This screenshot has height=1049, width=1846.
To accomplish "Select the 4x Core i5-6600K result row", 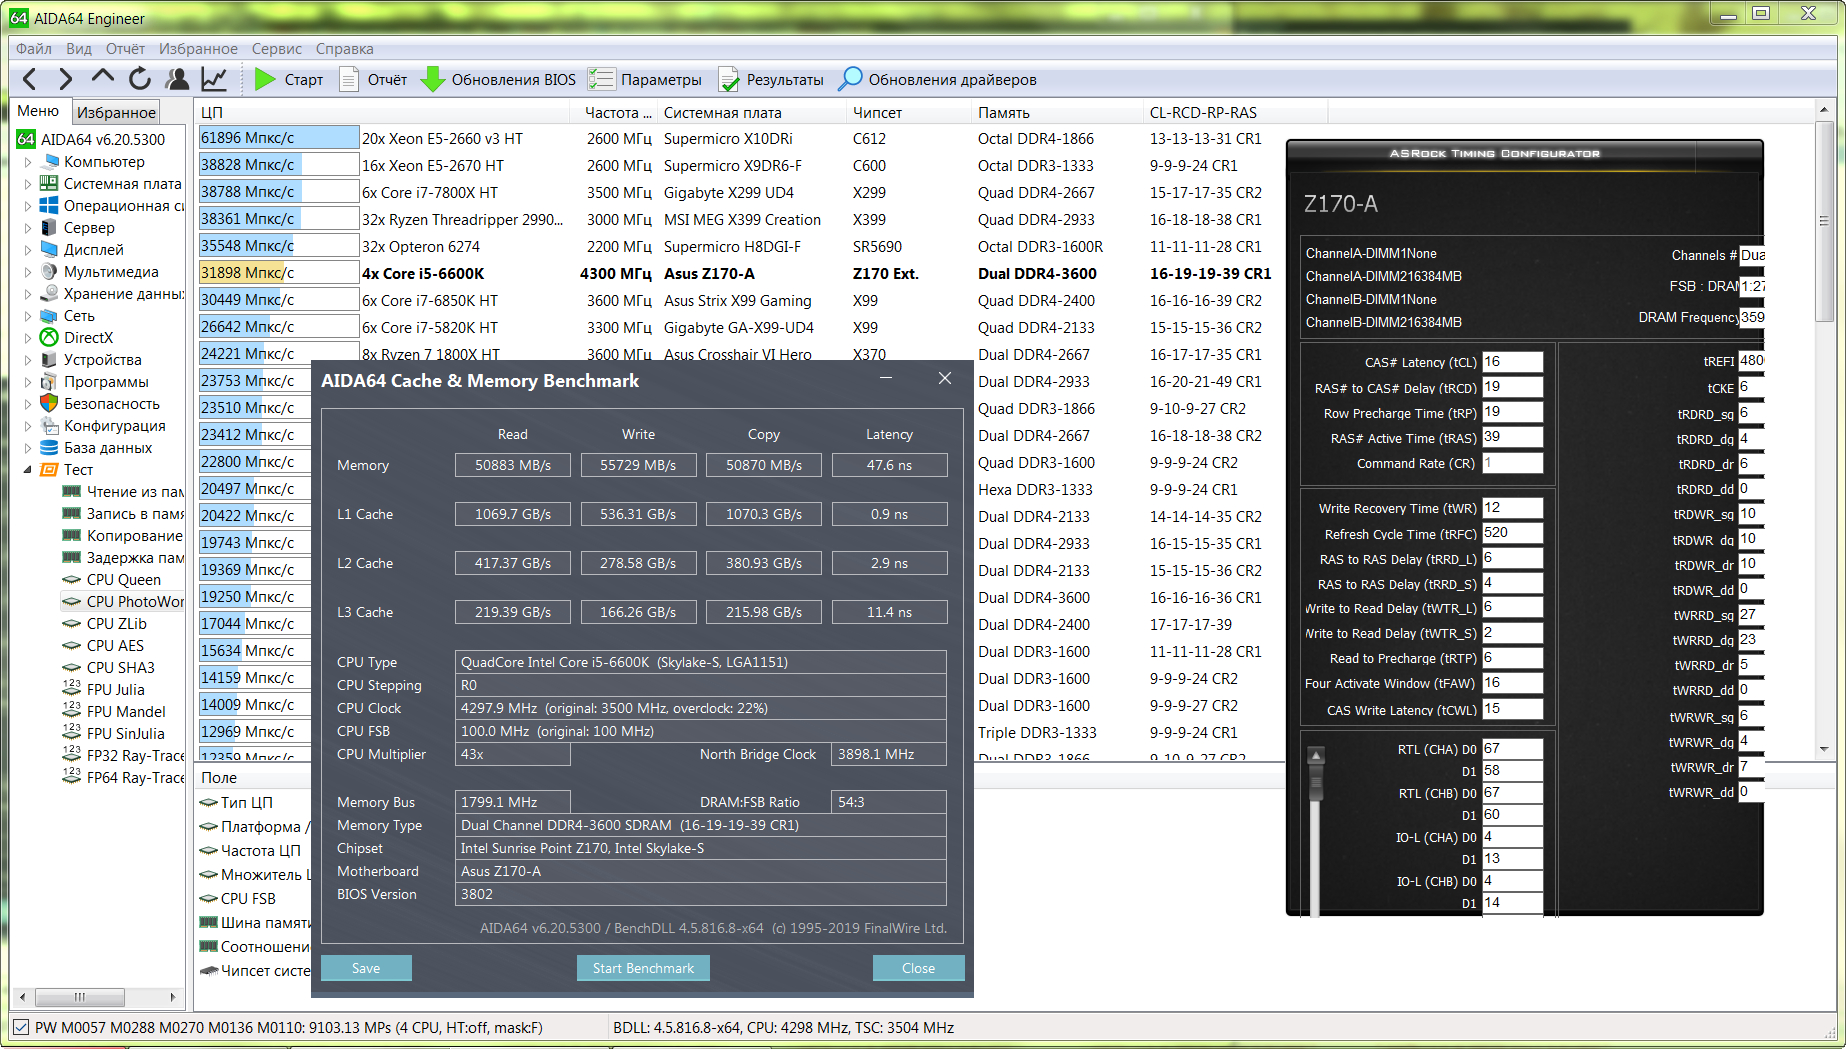I will point(735,273).
